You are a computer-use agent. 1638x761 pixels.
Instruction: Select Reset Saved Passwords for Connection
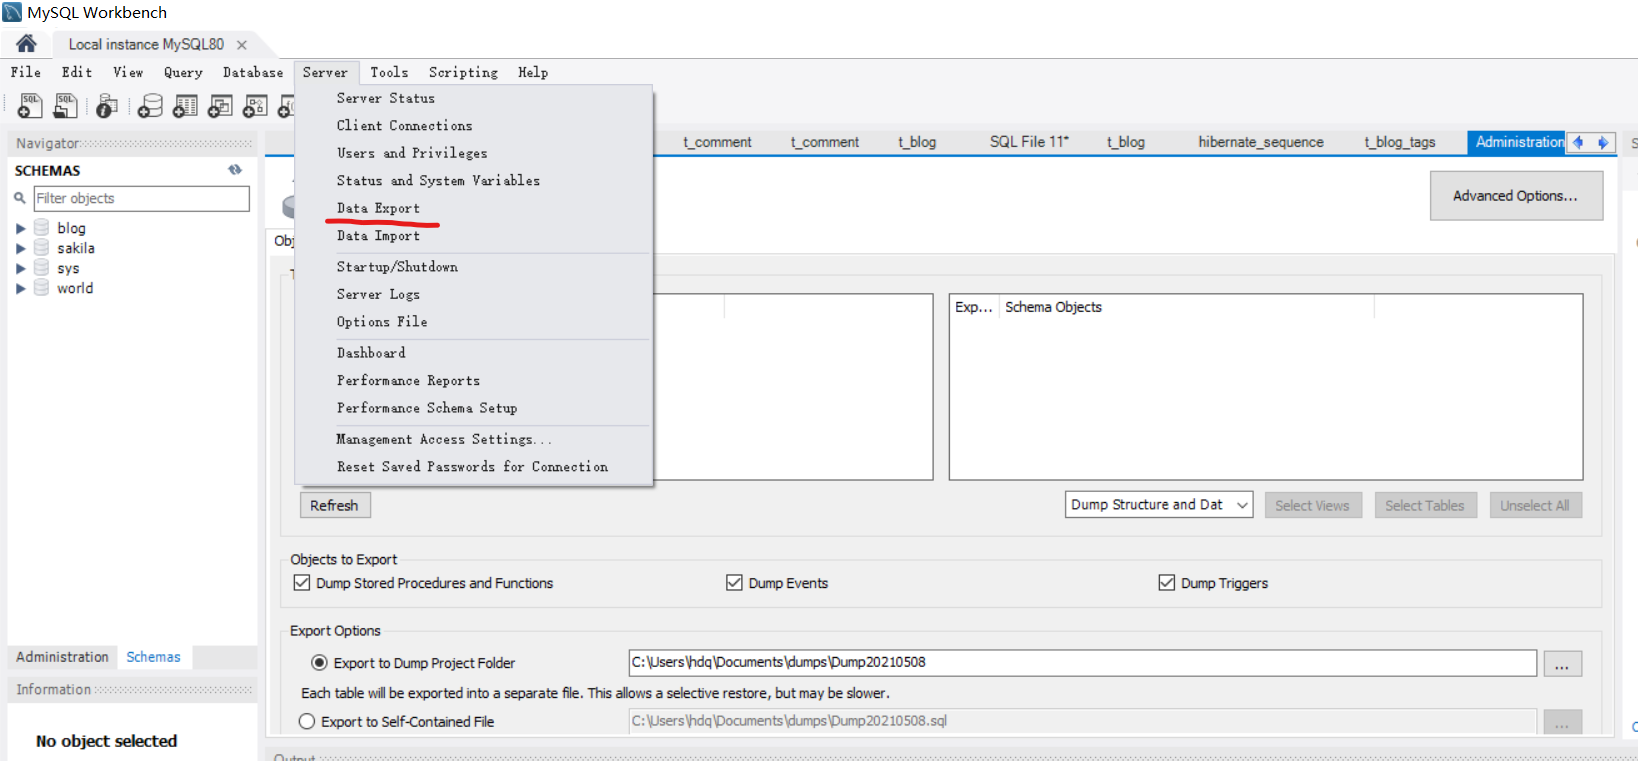[474, 467]
